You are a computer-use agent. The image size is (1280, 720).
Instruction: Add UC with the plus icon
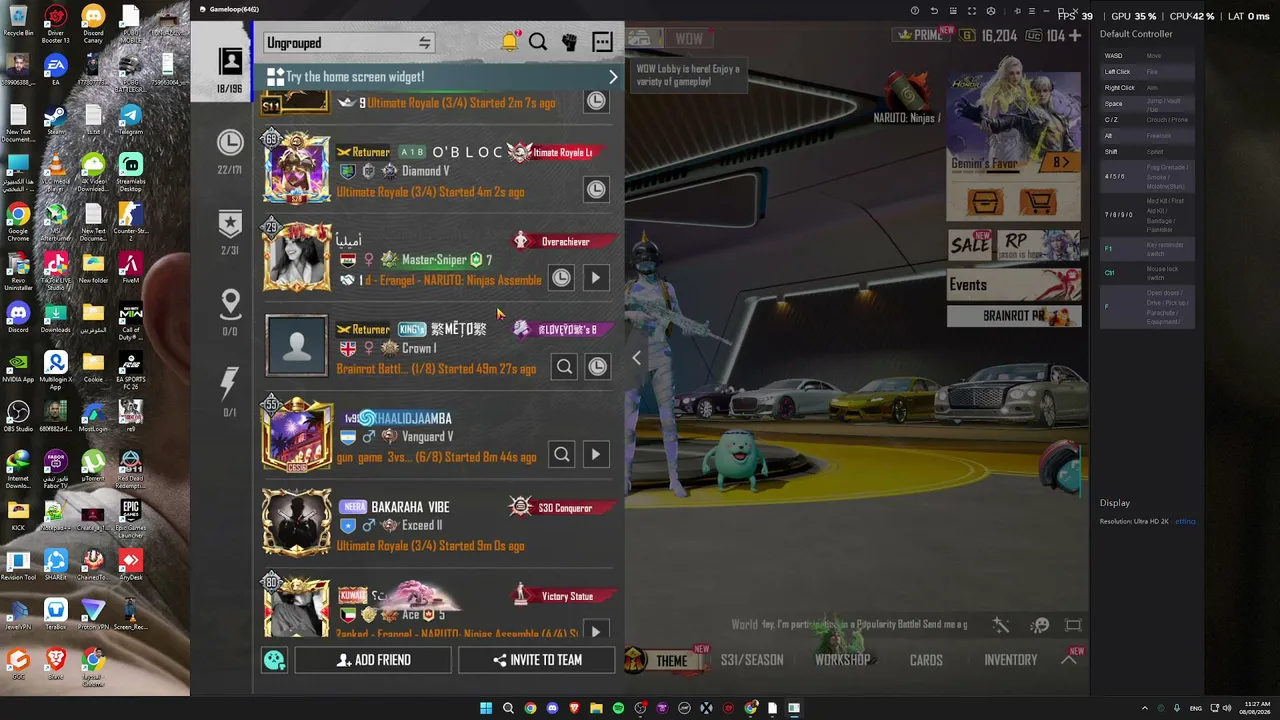[x=1075, y=36]
